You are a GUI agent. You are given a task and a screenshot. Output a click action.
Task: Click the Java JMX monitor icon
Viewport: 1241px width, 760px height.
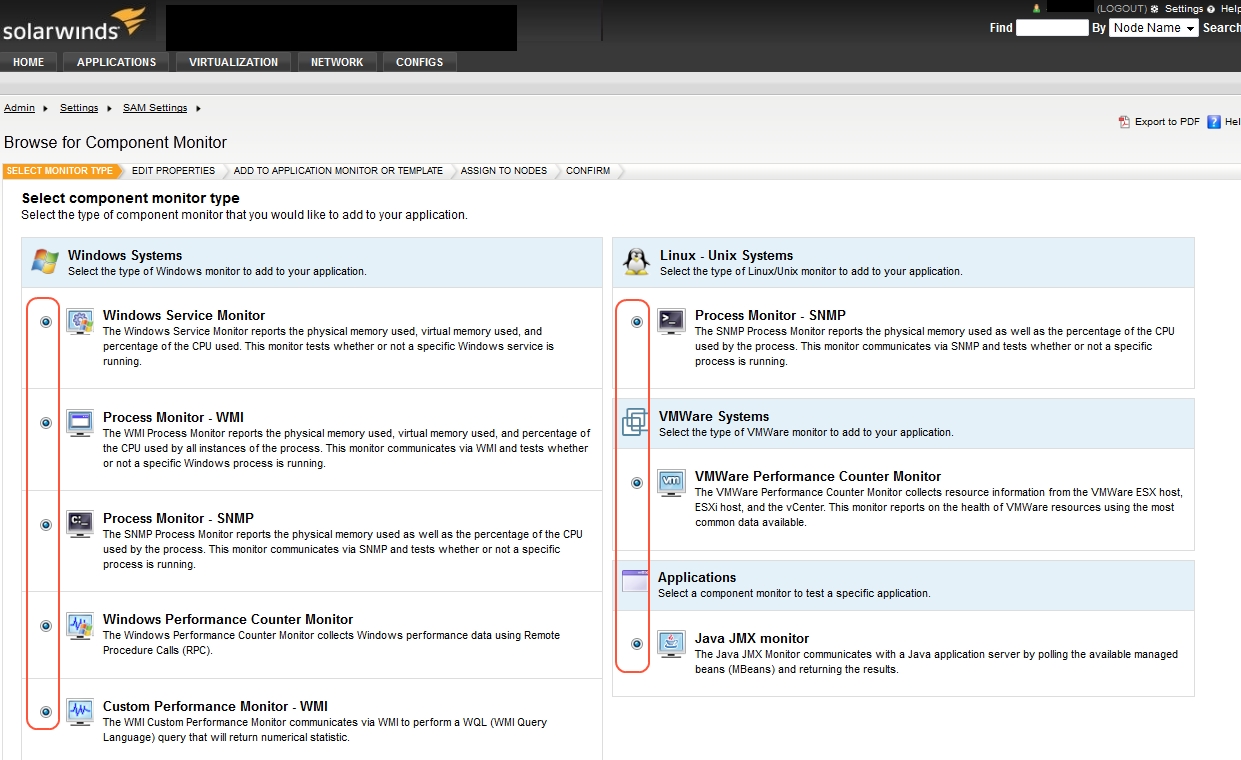click(x=672, y=643)
